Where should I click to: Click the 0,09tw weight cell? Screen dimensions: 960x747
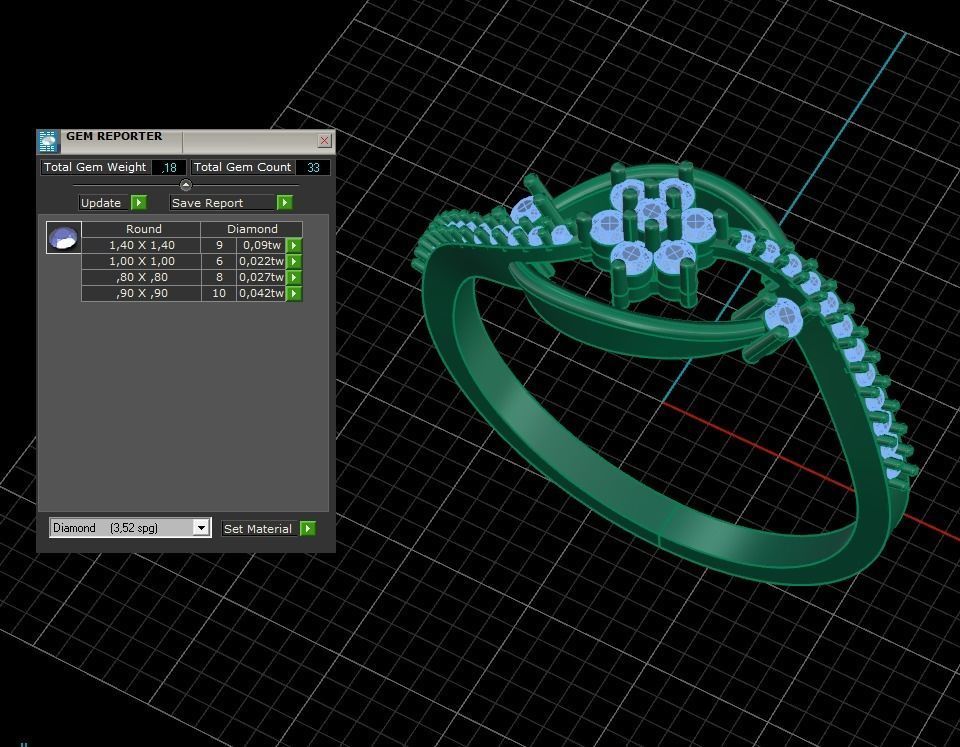point(261,245)
